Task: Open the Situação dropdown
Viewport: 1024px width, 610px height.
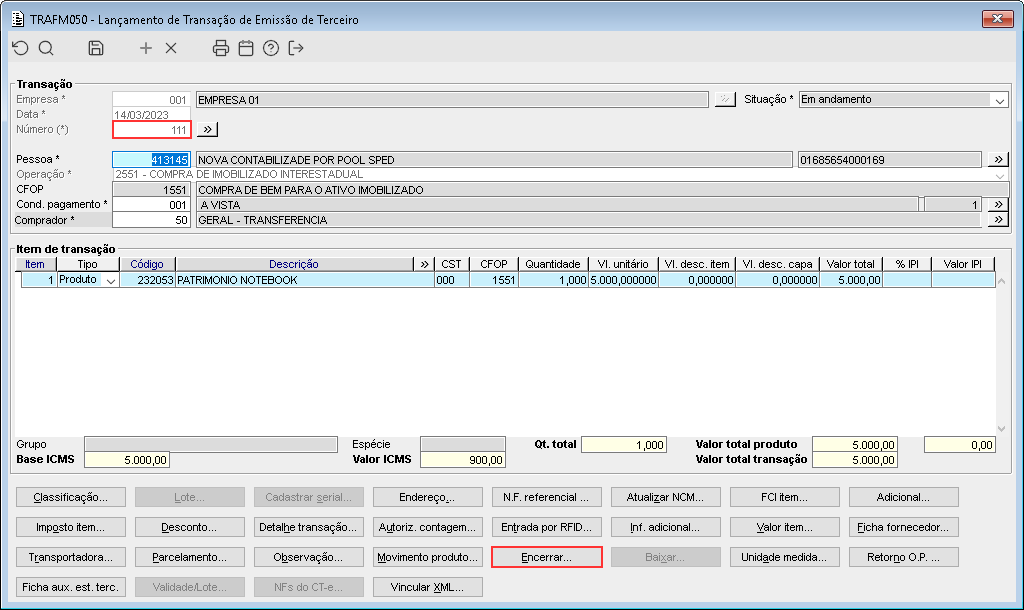Action: click(x=999, y=100)
